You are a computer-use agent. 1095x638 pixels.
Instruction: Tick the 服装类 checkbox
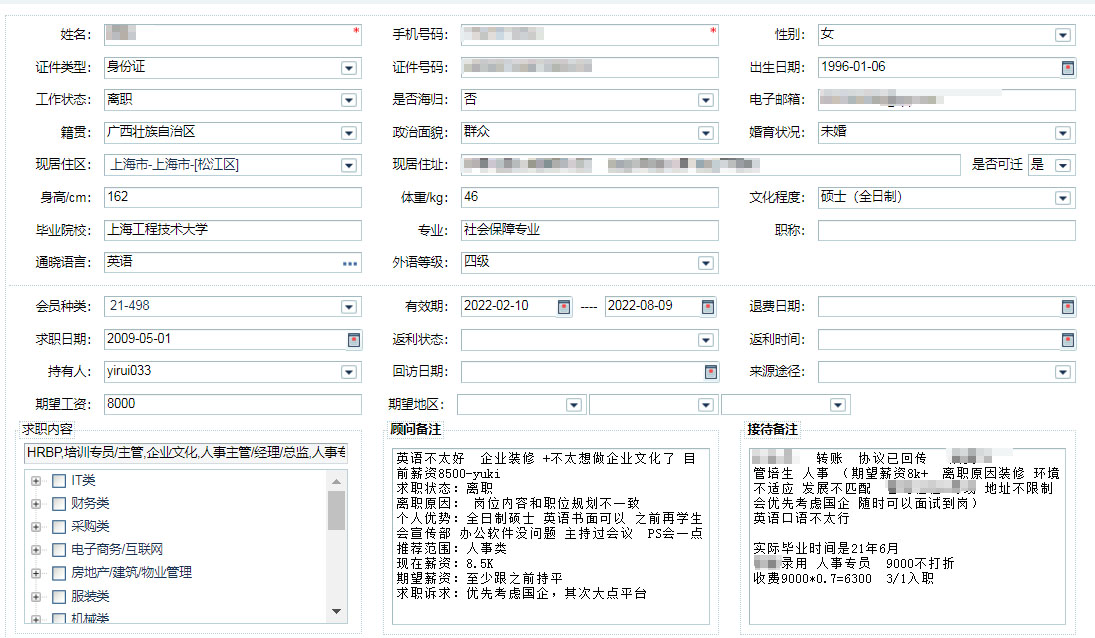pyautogui.click(x=59, y=597)
